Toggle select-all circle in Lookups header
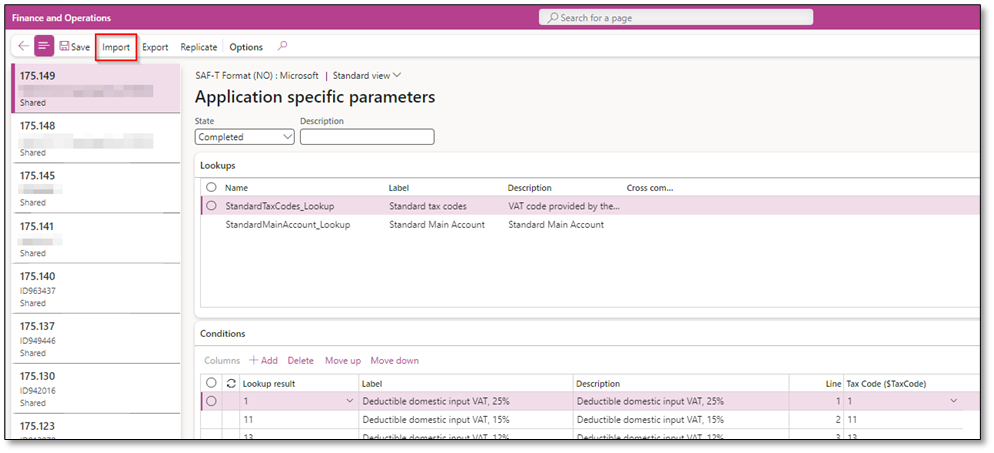Screen dimensions: 994x453 [x=211, y=187]
